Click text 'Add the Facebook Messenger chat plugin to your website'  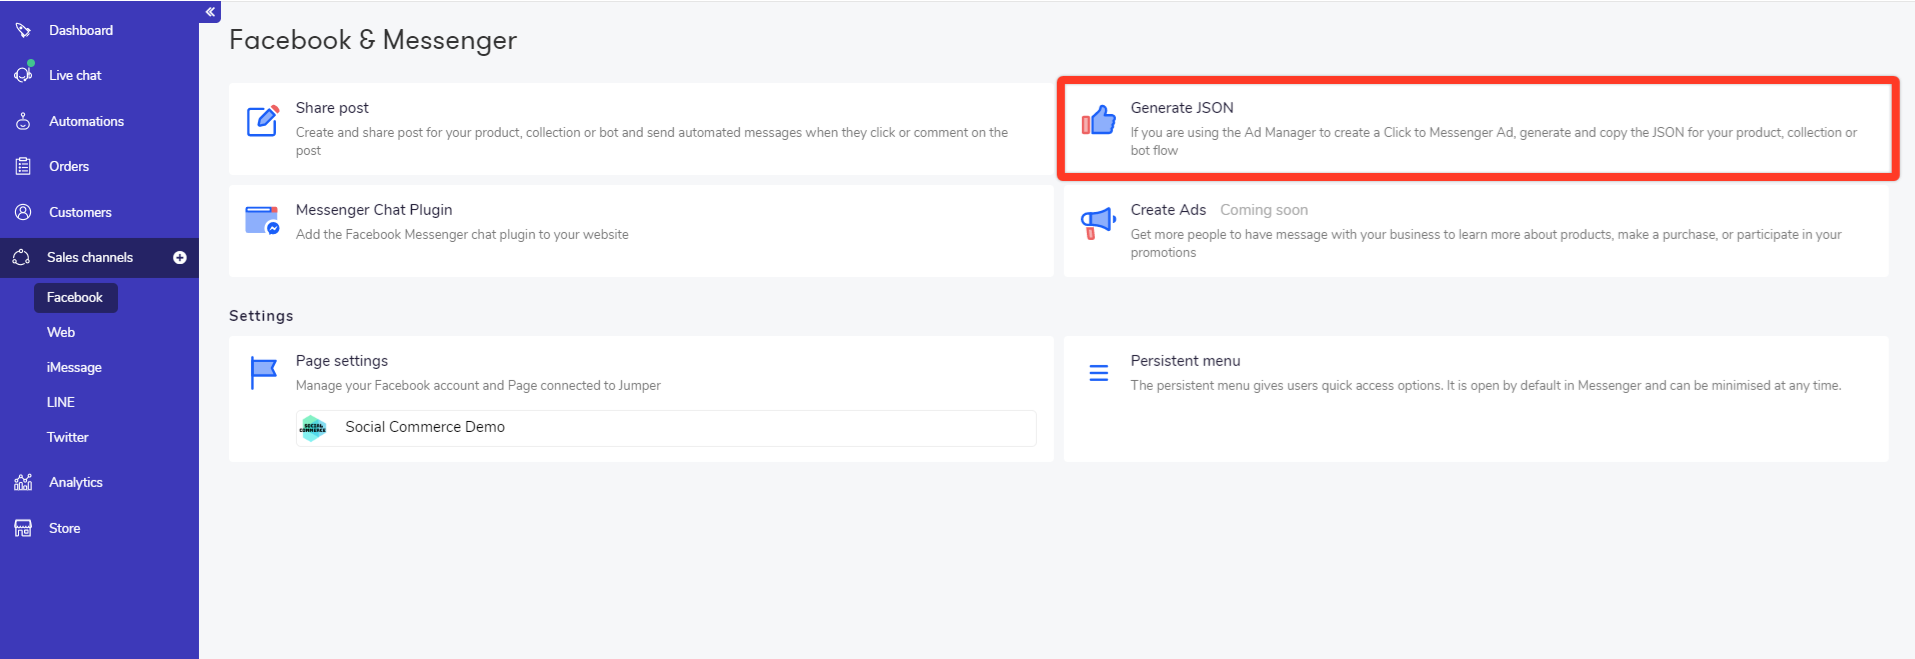tap(462, 234)
